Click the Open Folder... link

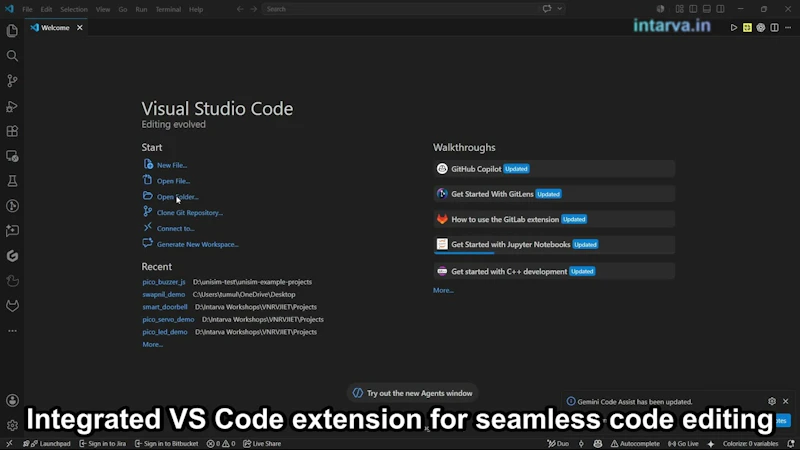tap(178, 197)
